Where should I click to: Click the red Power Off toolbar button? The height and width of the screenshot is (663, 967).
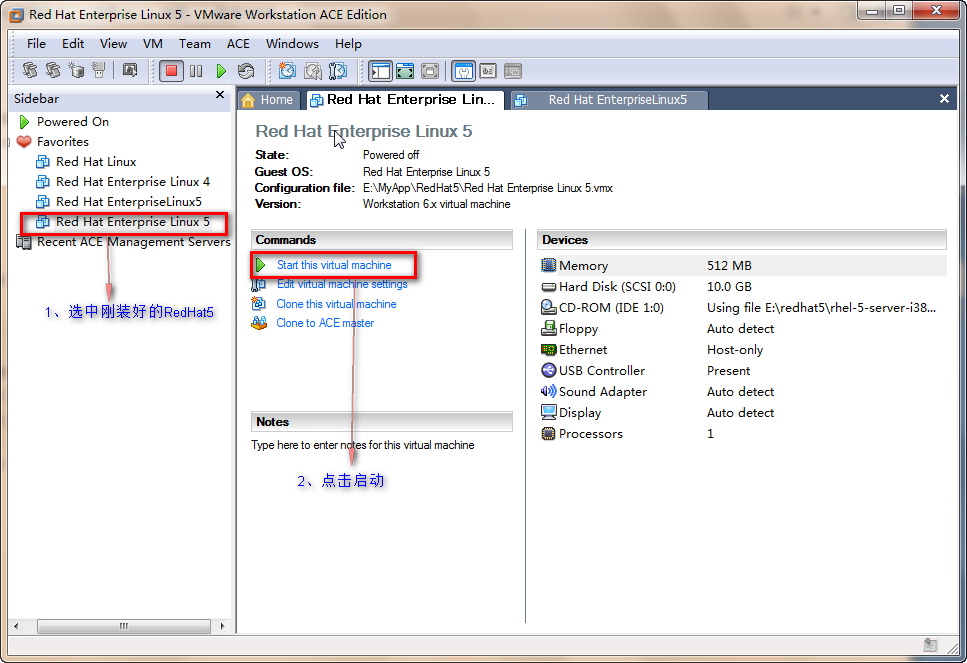(171, 71)
